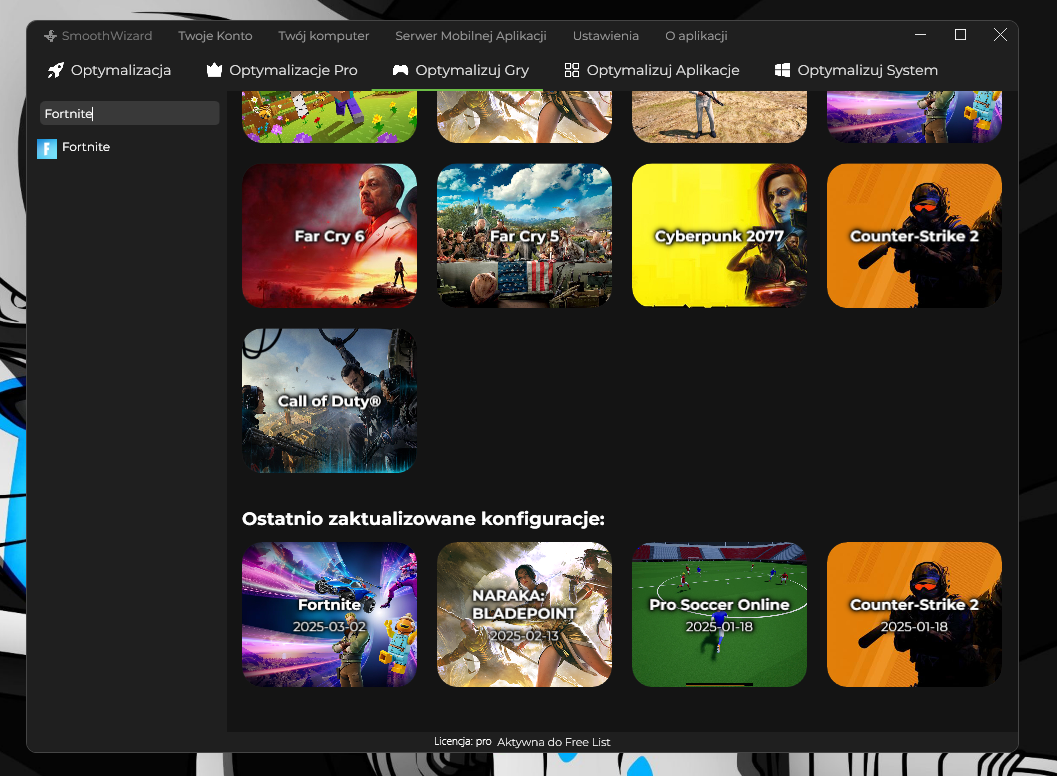
Task: Open the Far Cry 6 game card
Action: coord(329,236)
